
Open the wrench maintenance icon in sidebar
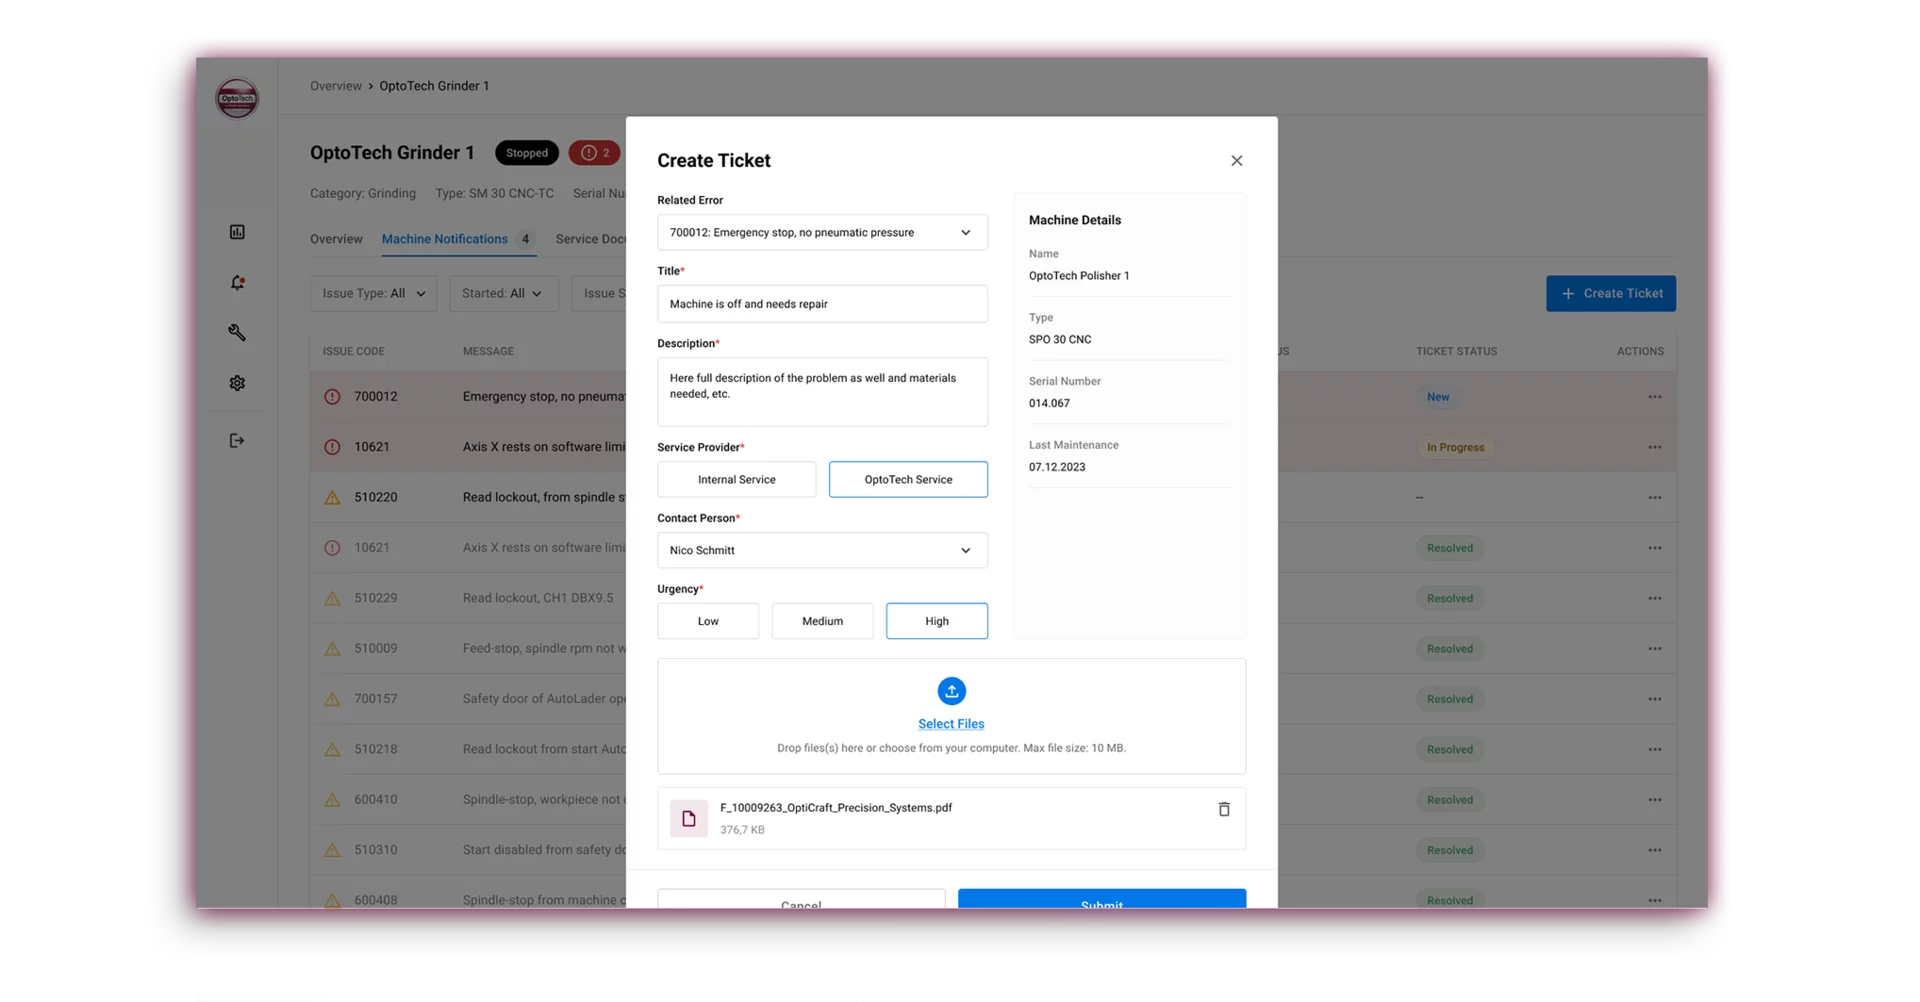(237, 333)
